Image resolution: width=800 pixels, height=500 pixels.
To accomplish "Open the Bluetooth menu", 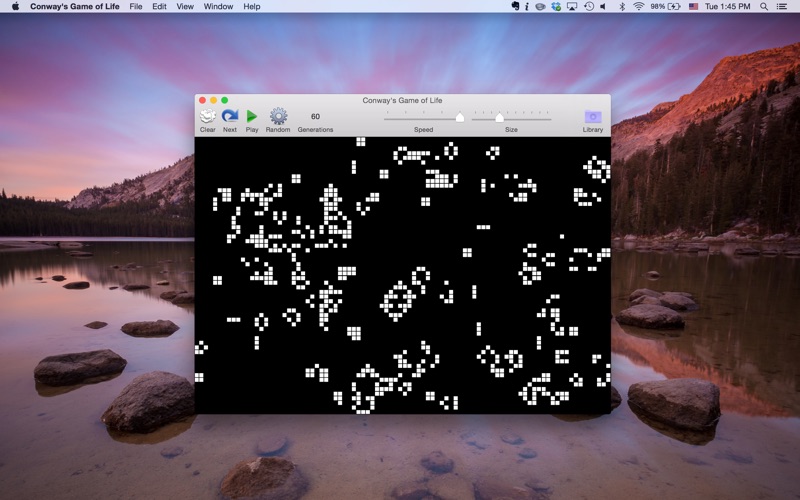I will tap(622, 6).
